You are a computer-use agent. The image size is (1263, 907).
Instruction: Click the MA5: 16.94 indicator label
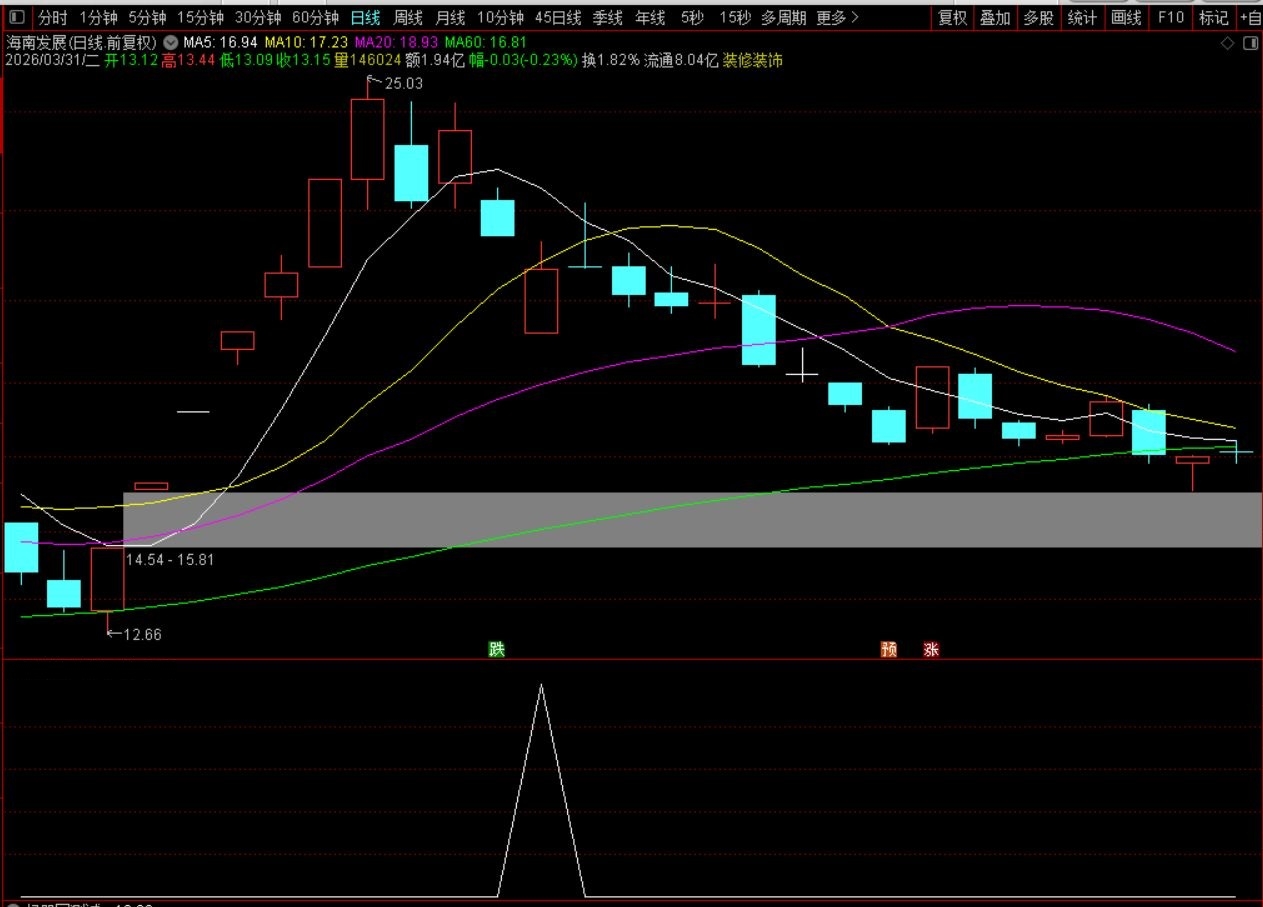click(220, 43)
